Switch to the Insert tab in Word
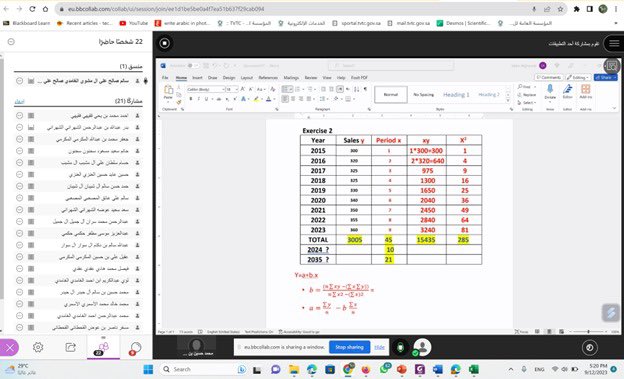 197,78
